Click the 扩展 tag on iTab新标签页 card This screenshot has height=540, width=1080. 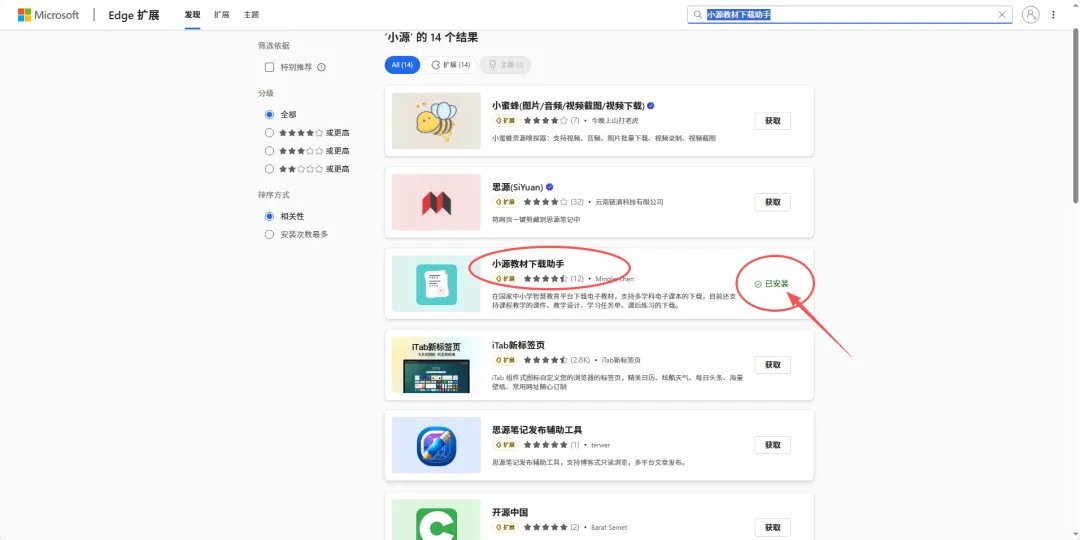click(x=506, y=360)
